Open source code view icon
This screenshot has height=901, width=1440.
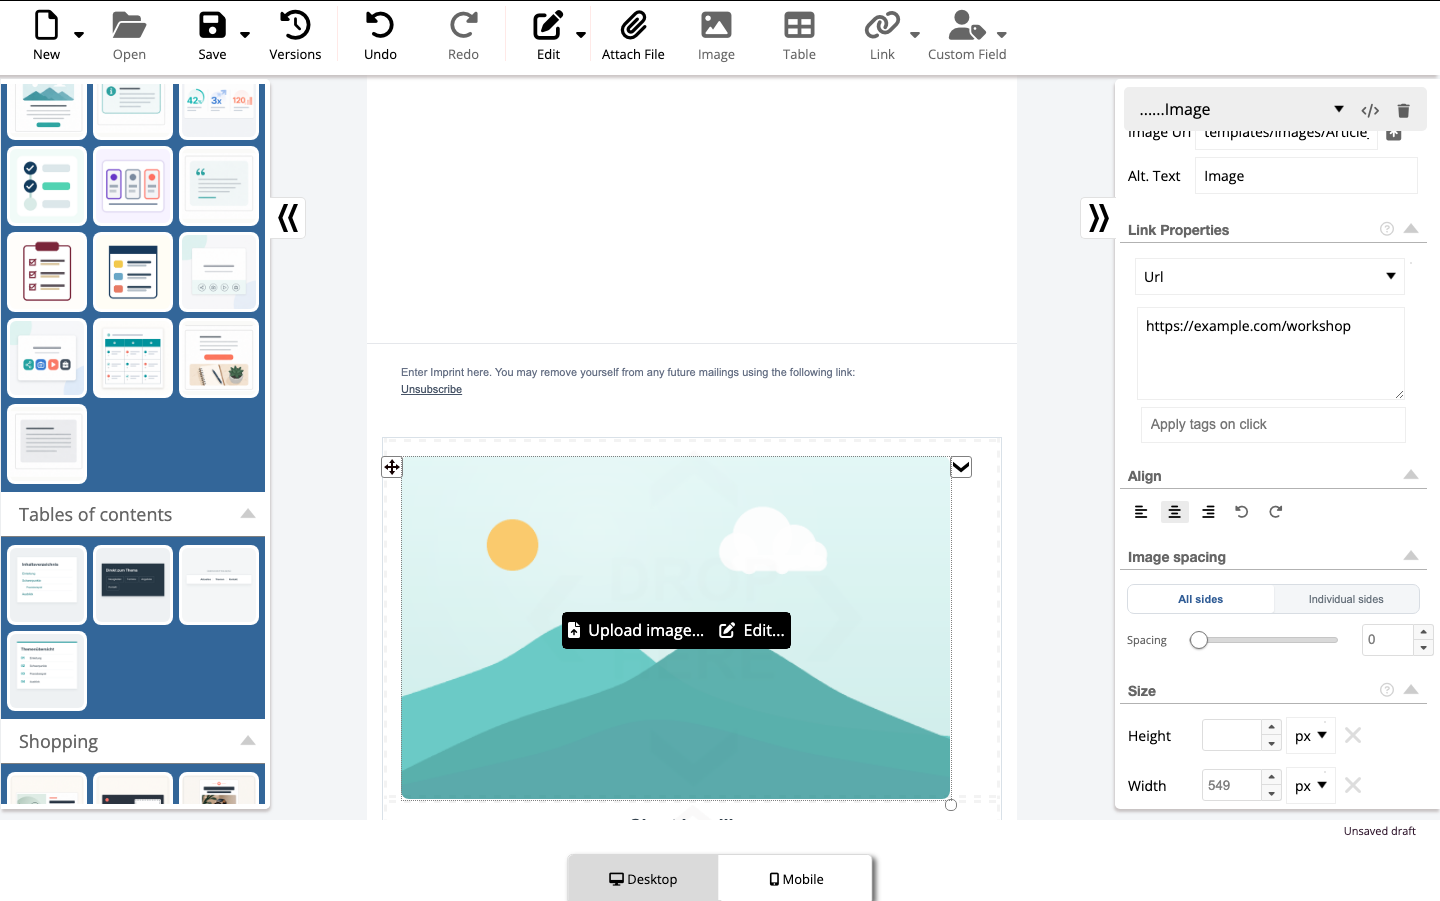point(1370,110)
